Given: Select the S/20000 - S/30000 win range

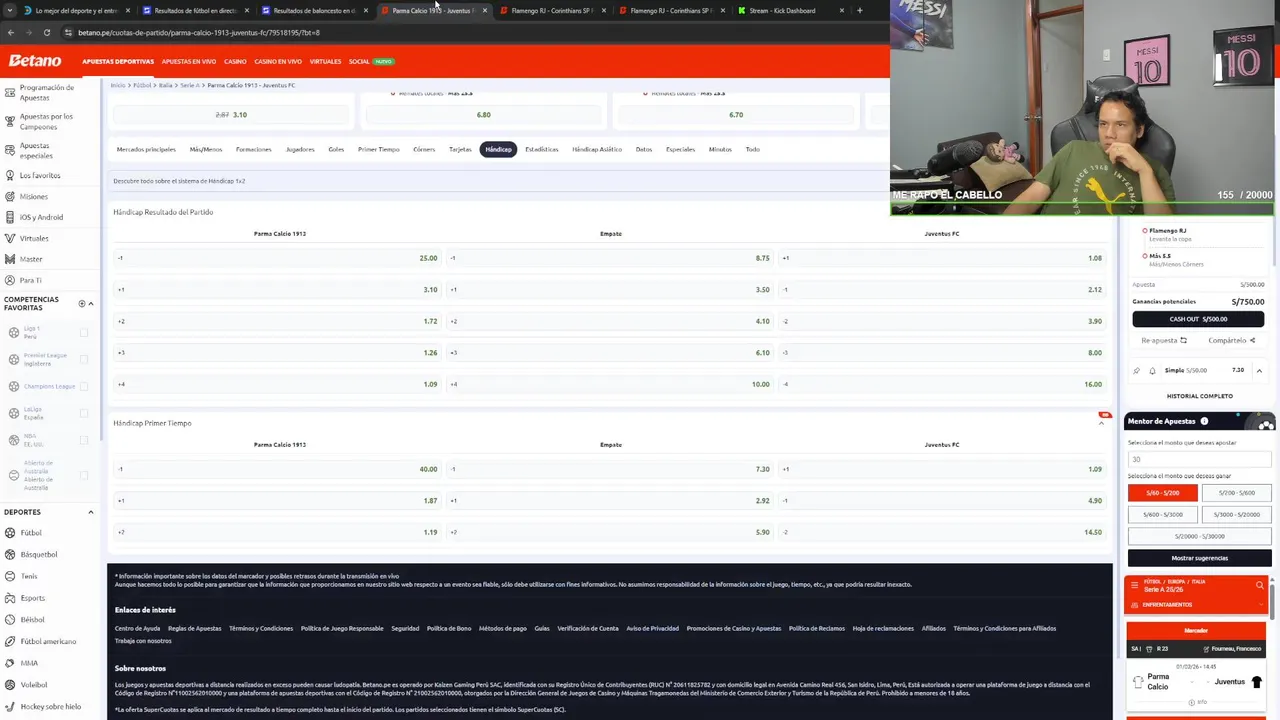Looking at the screenshot, I should pos(1199,536).
